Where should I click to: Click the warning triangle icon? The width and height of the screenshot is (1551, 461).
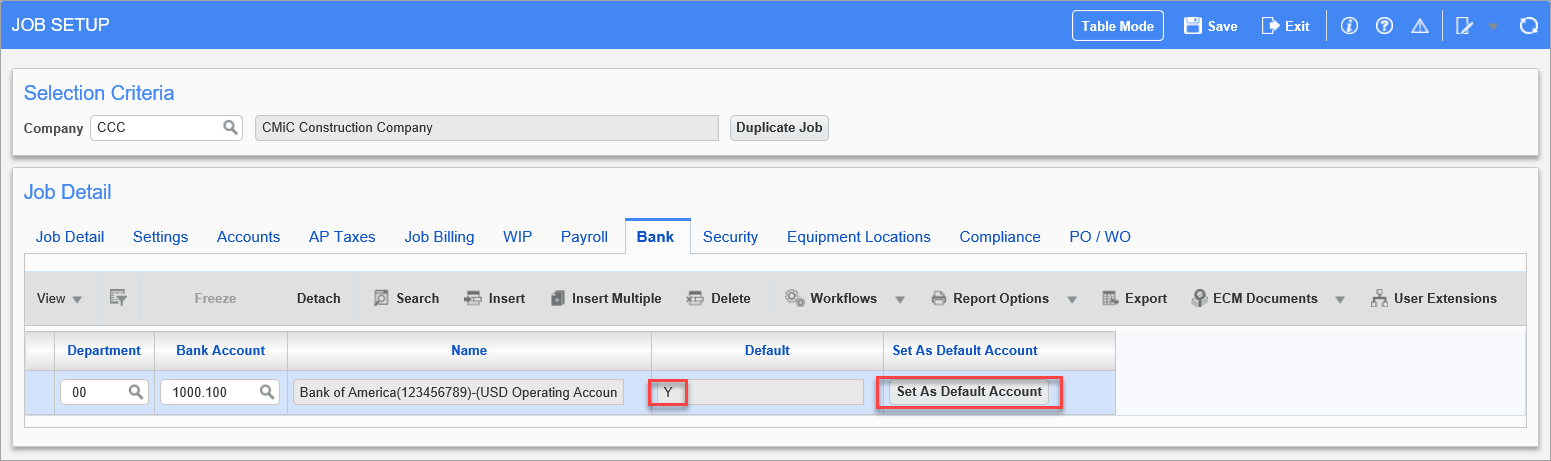click(1419, 26)
